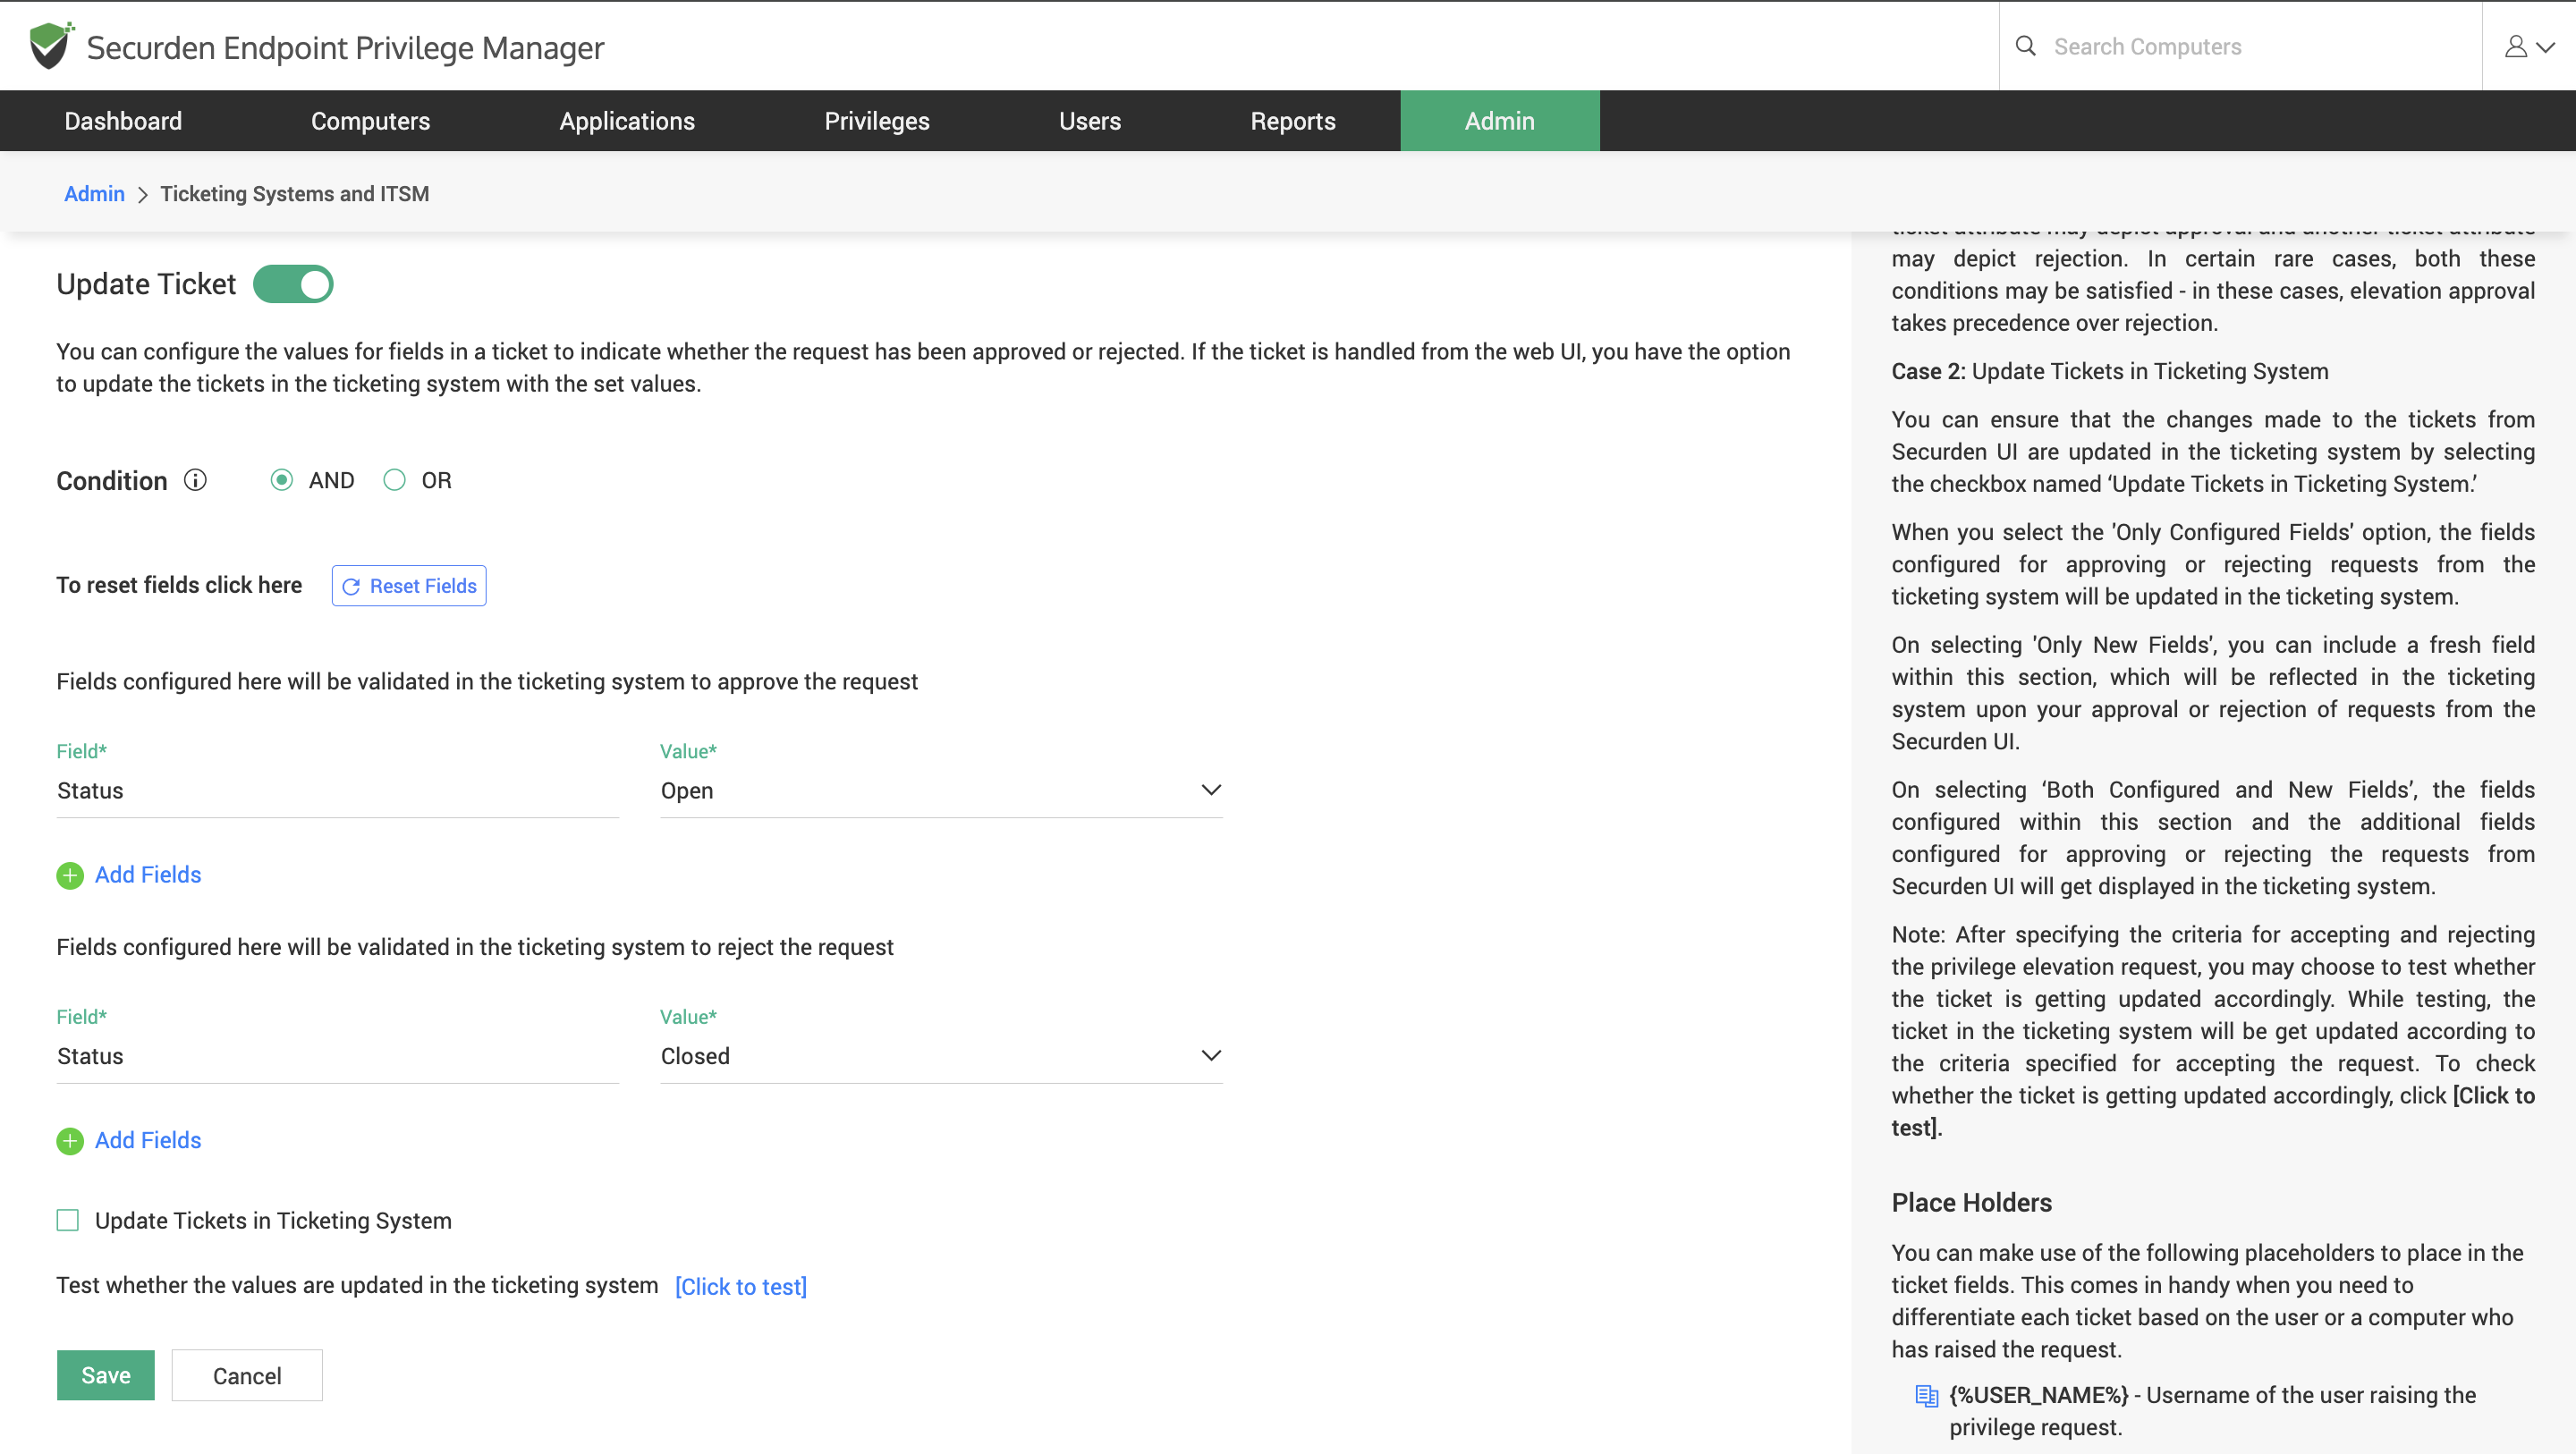Click the Securden shield logo
Viewport: 2576px width, 1454px height.
click(51, 46)
